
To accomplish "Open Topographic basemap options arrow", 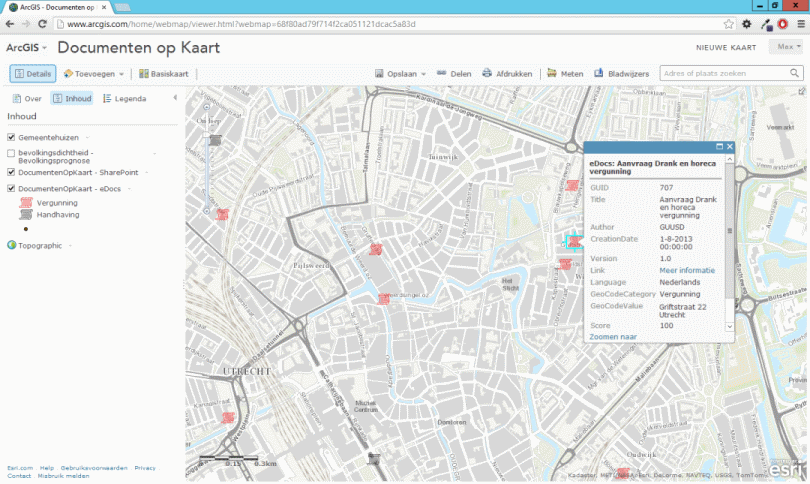I will pyautogui.click(x=70, y=246).
